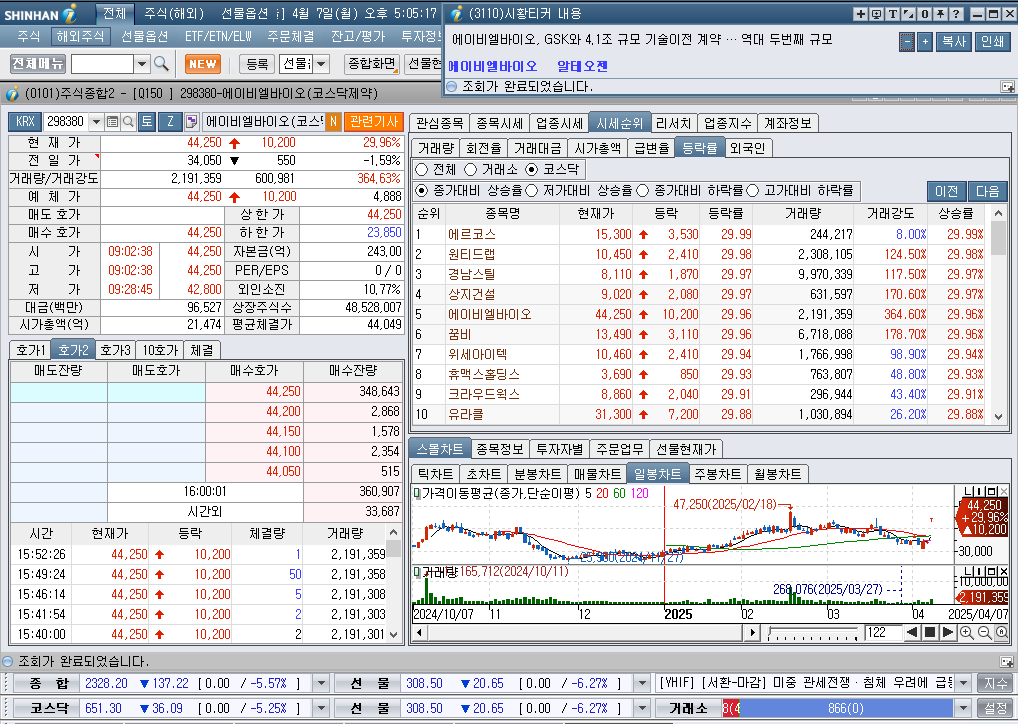Open the 코스닥 index row dropdown arrow
The height and width of the screenshot is (724, 1018).
(321, 708)
